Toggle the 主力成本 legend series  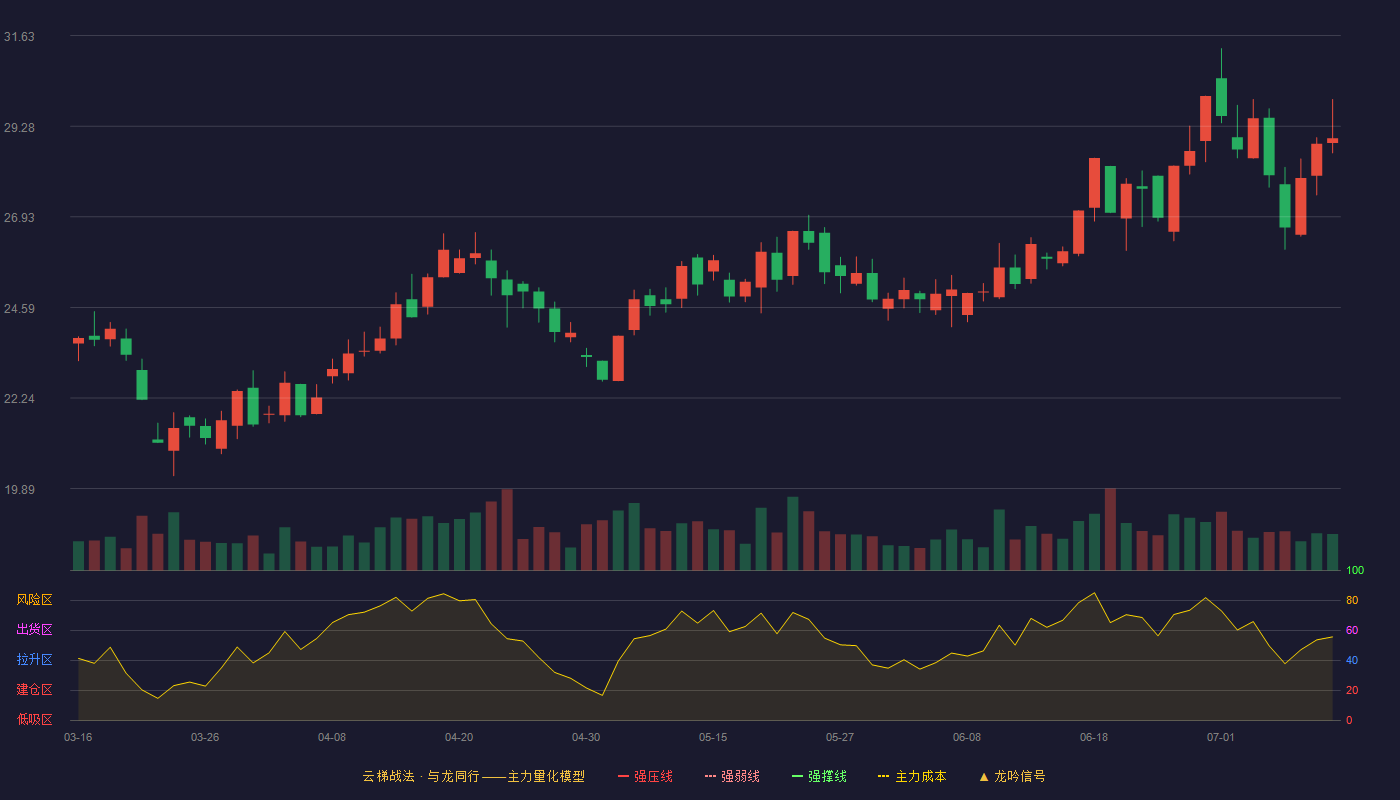pos(912,776)
